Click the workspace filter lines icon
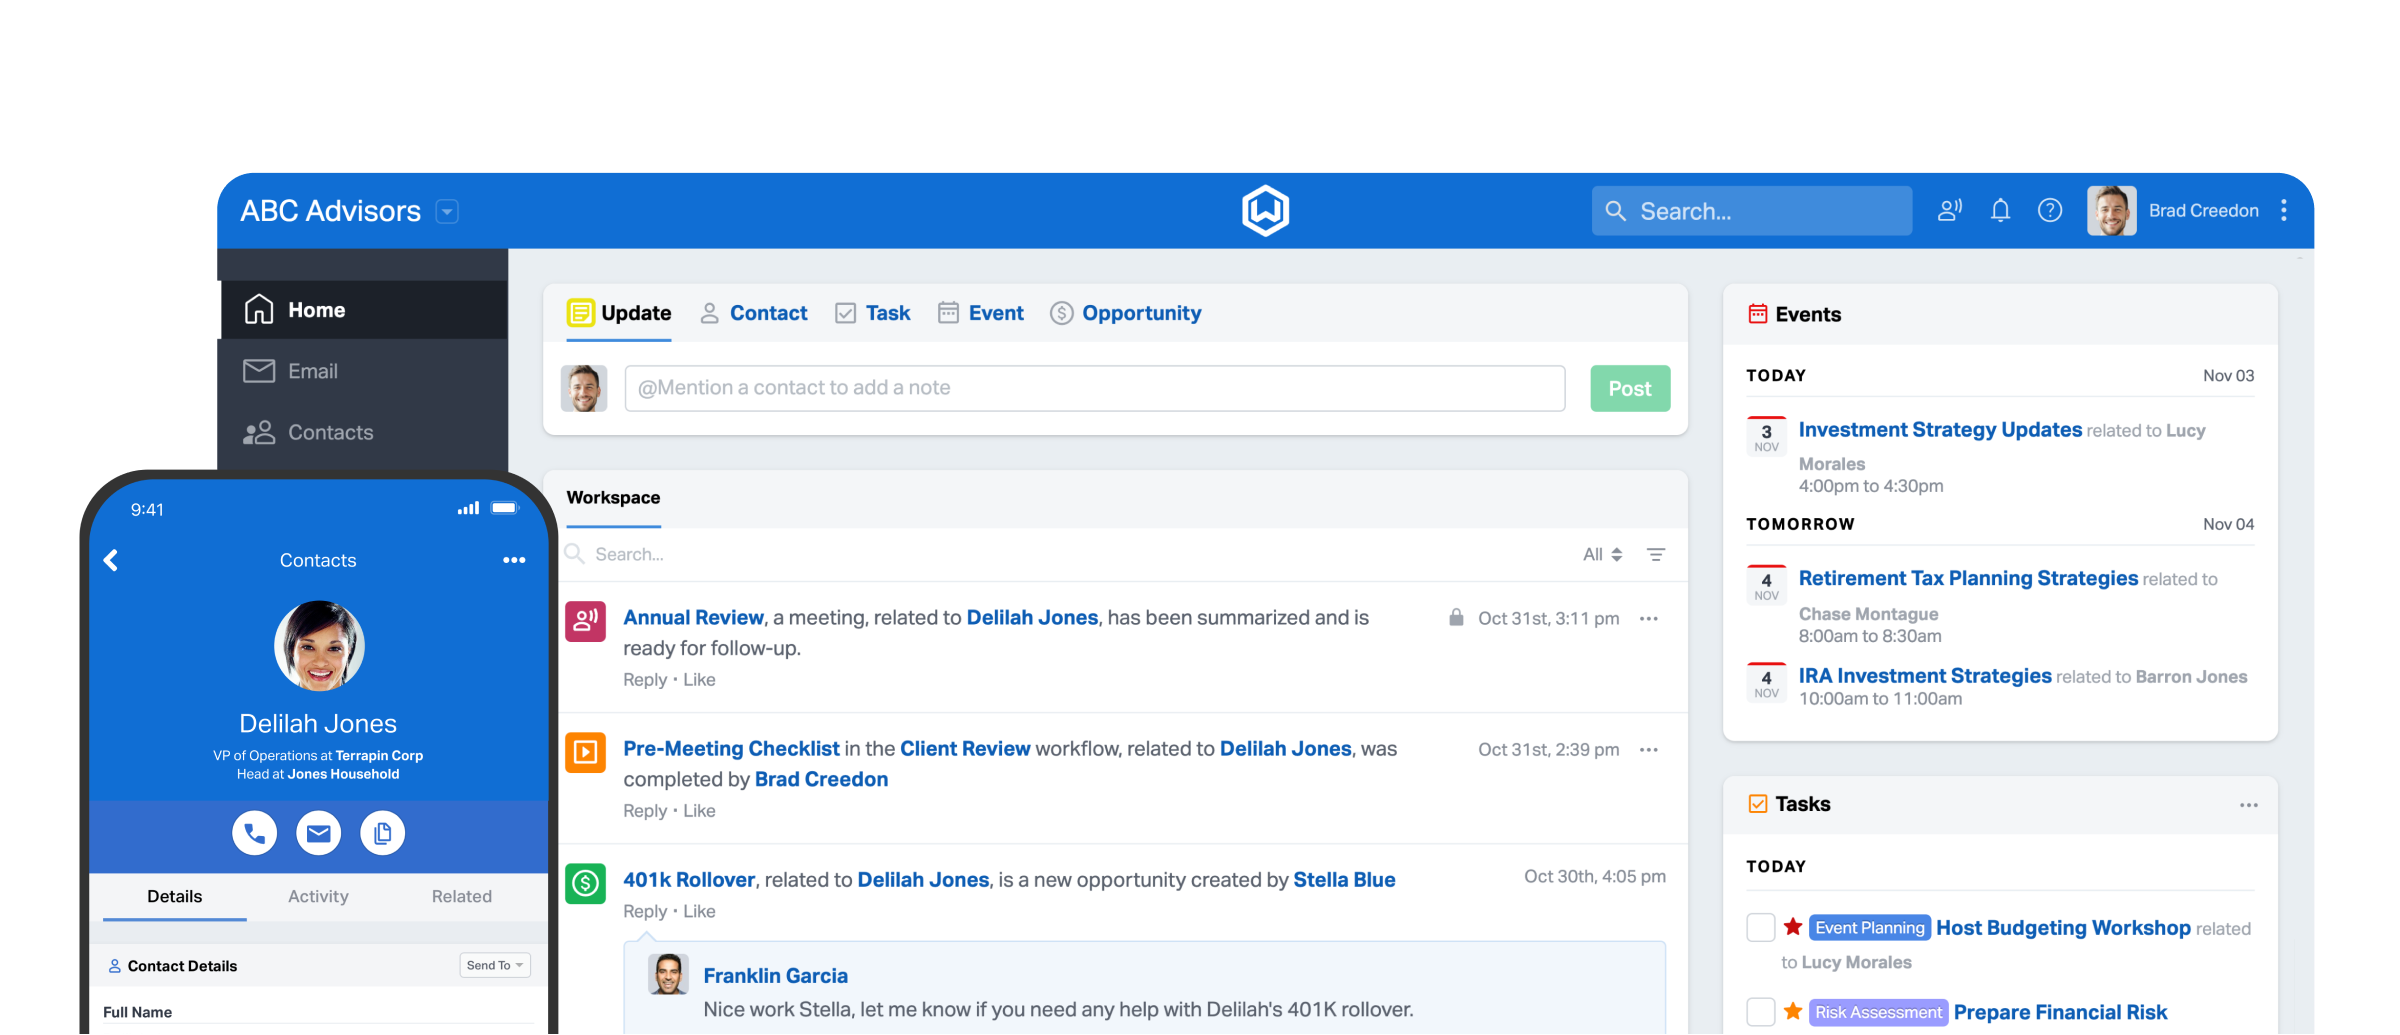 (1656, 555)
